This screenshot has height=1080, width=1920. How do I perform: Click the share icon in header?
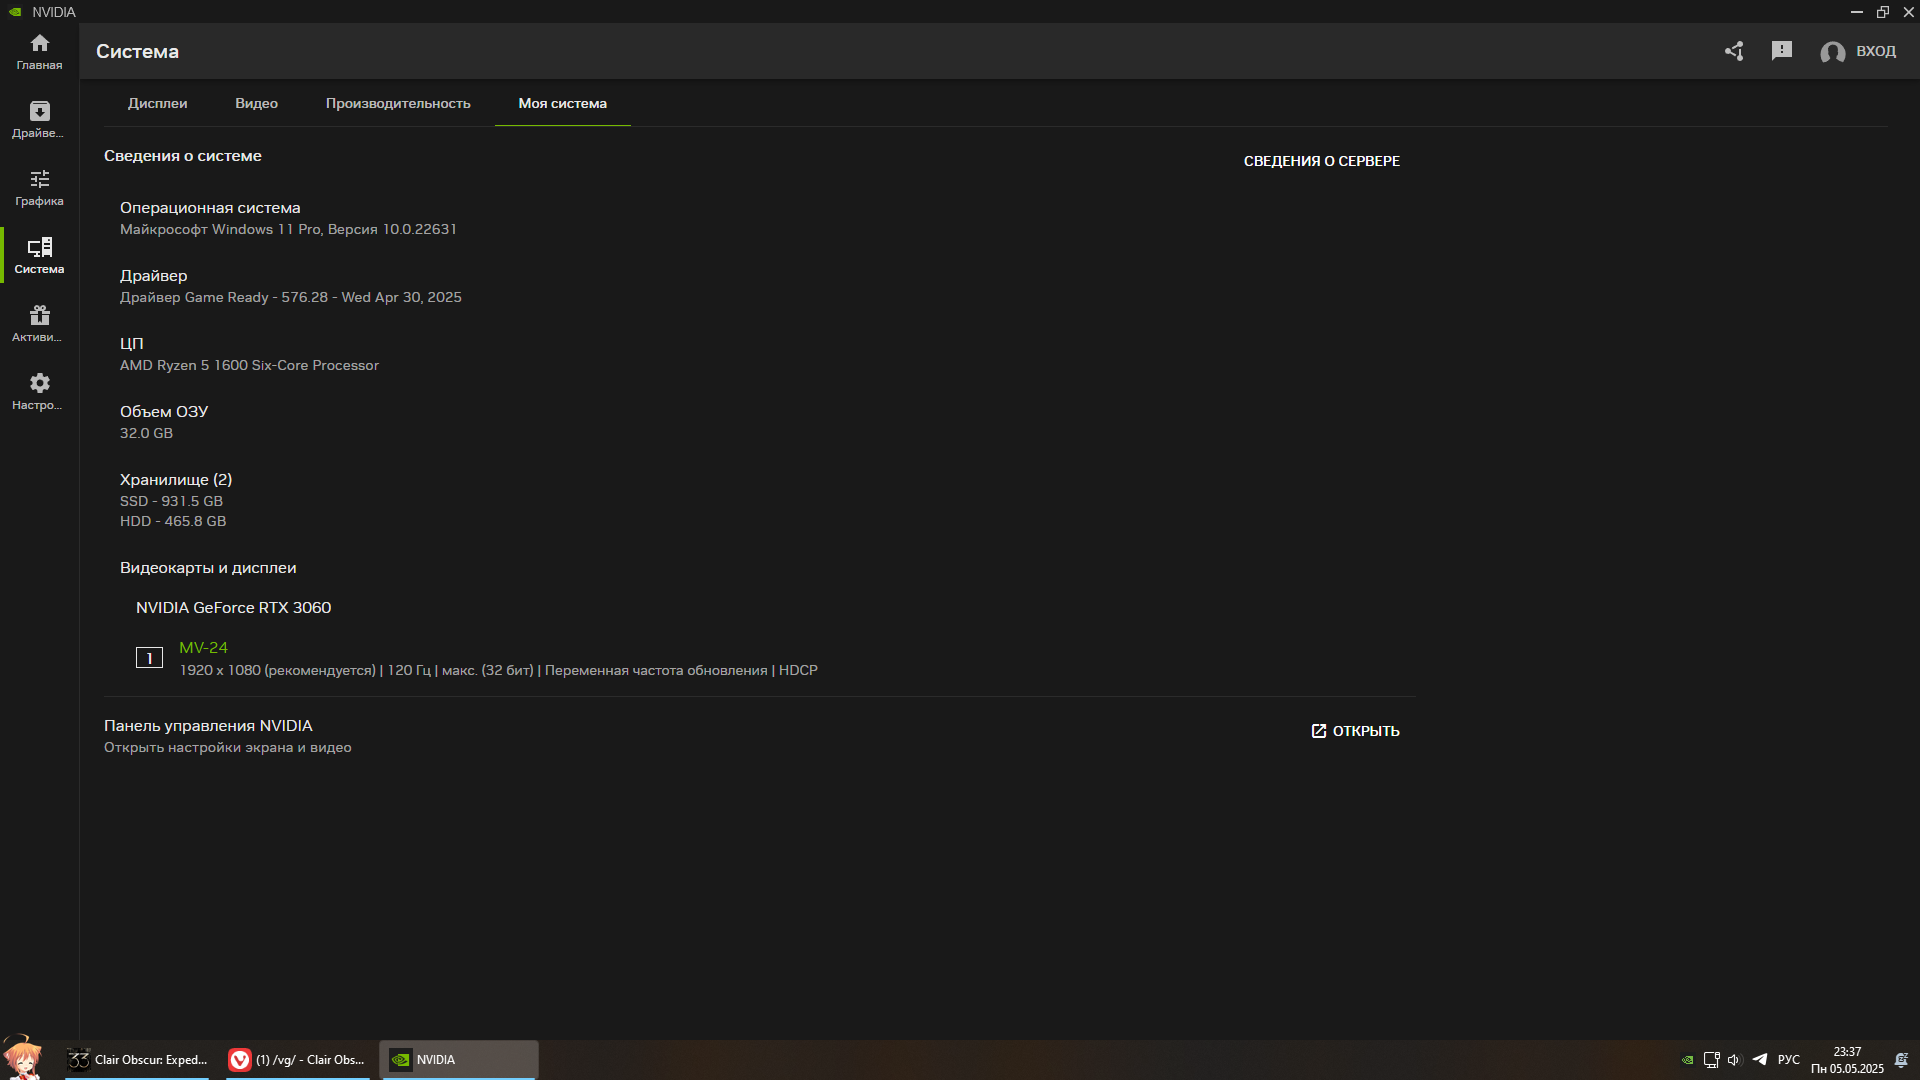[x=1734, y=51]
